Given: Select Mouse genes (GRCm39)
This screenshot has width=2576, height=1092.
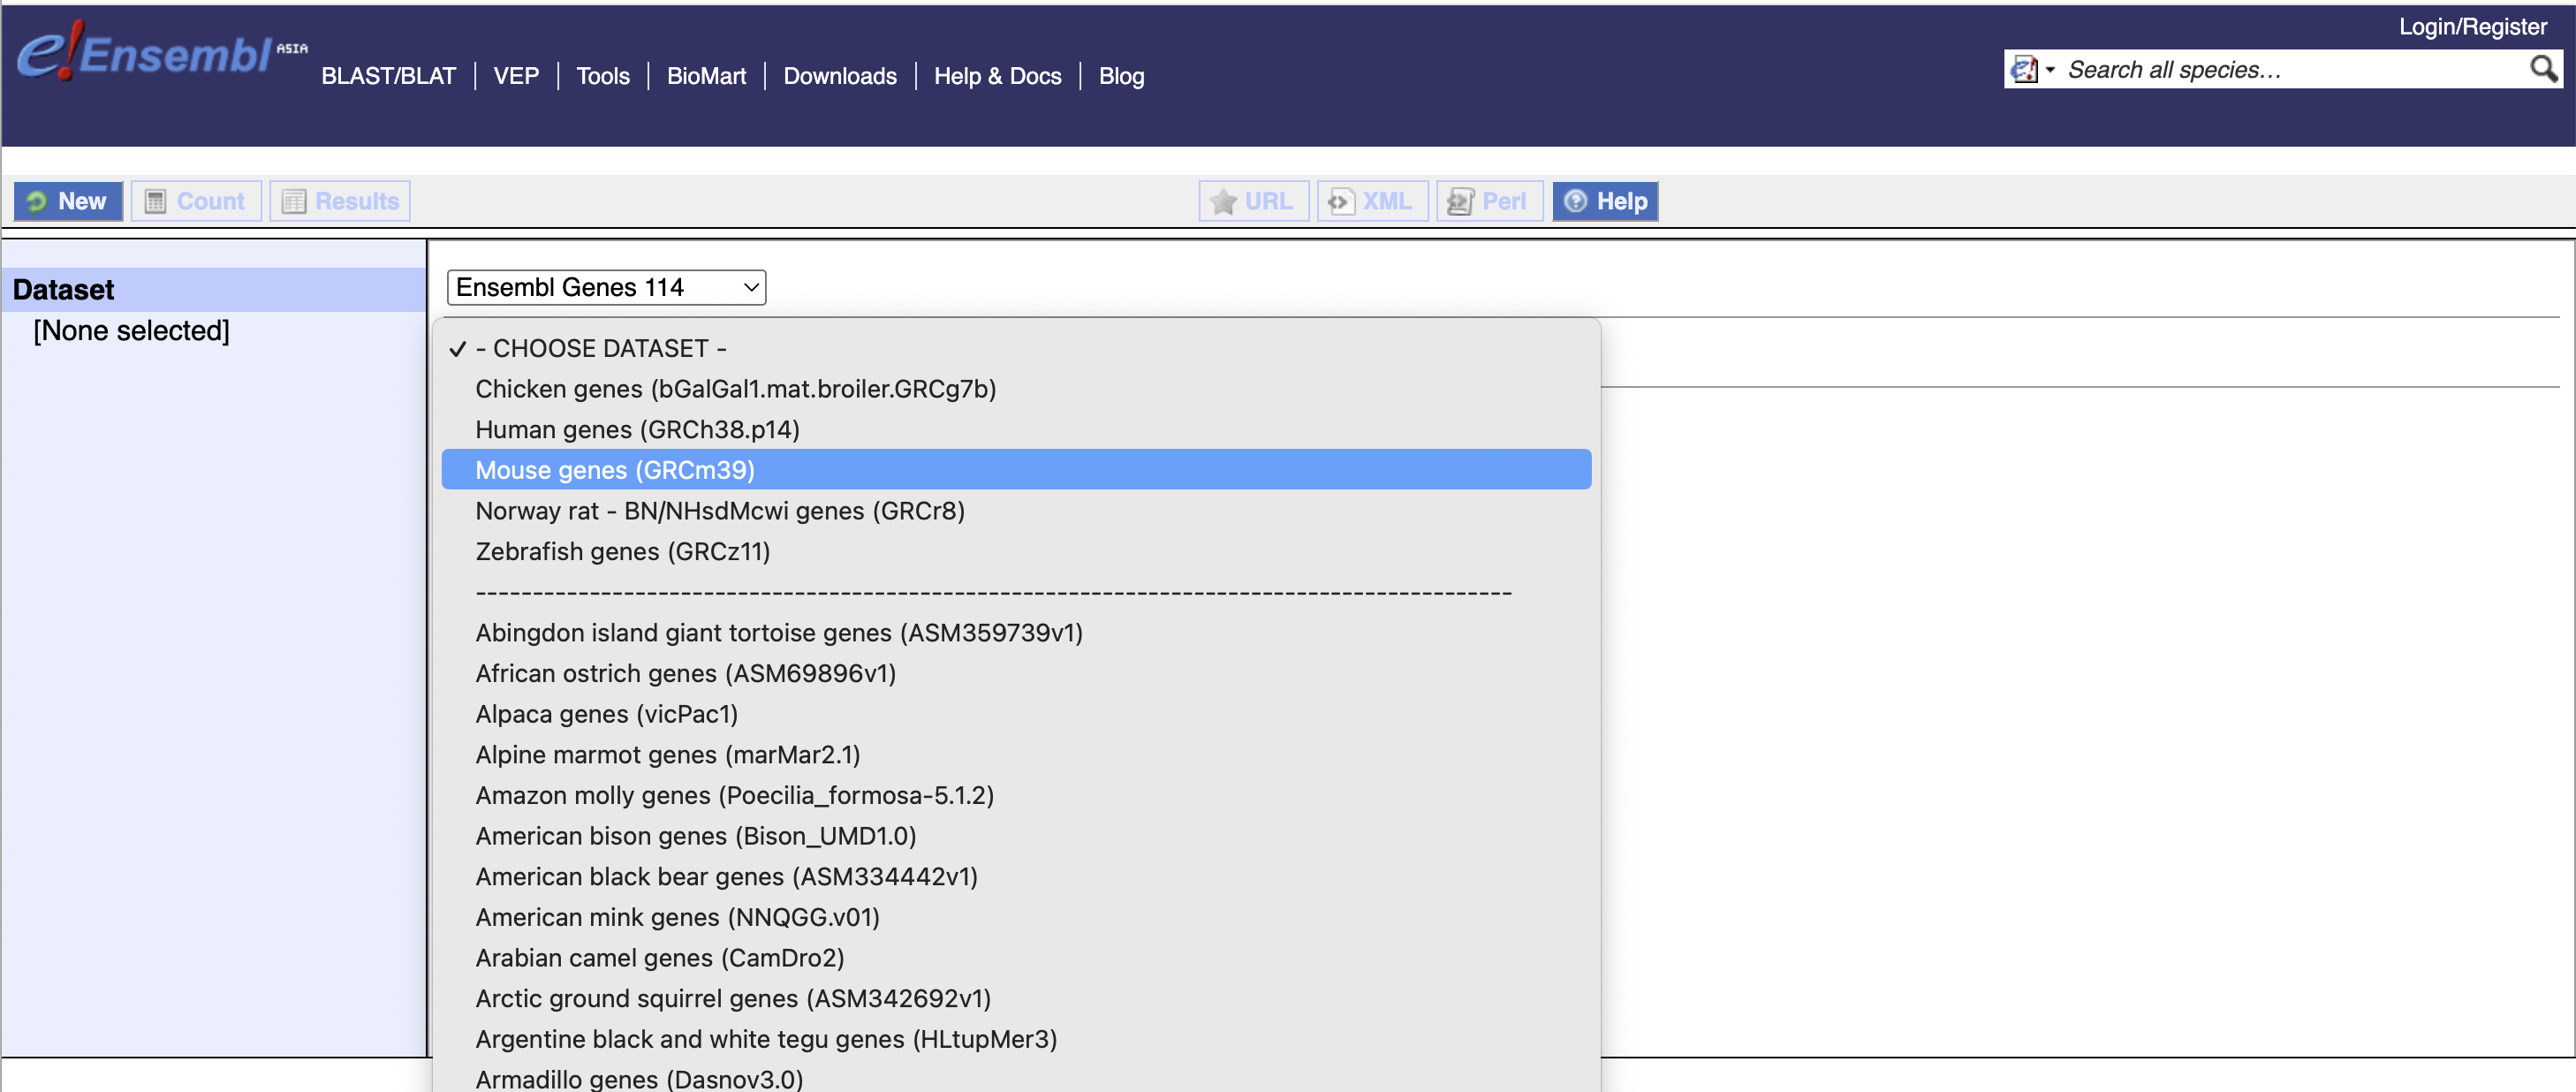Looking at the screenshot, I should coord(1016,469).
